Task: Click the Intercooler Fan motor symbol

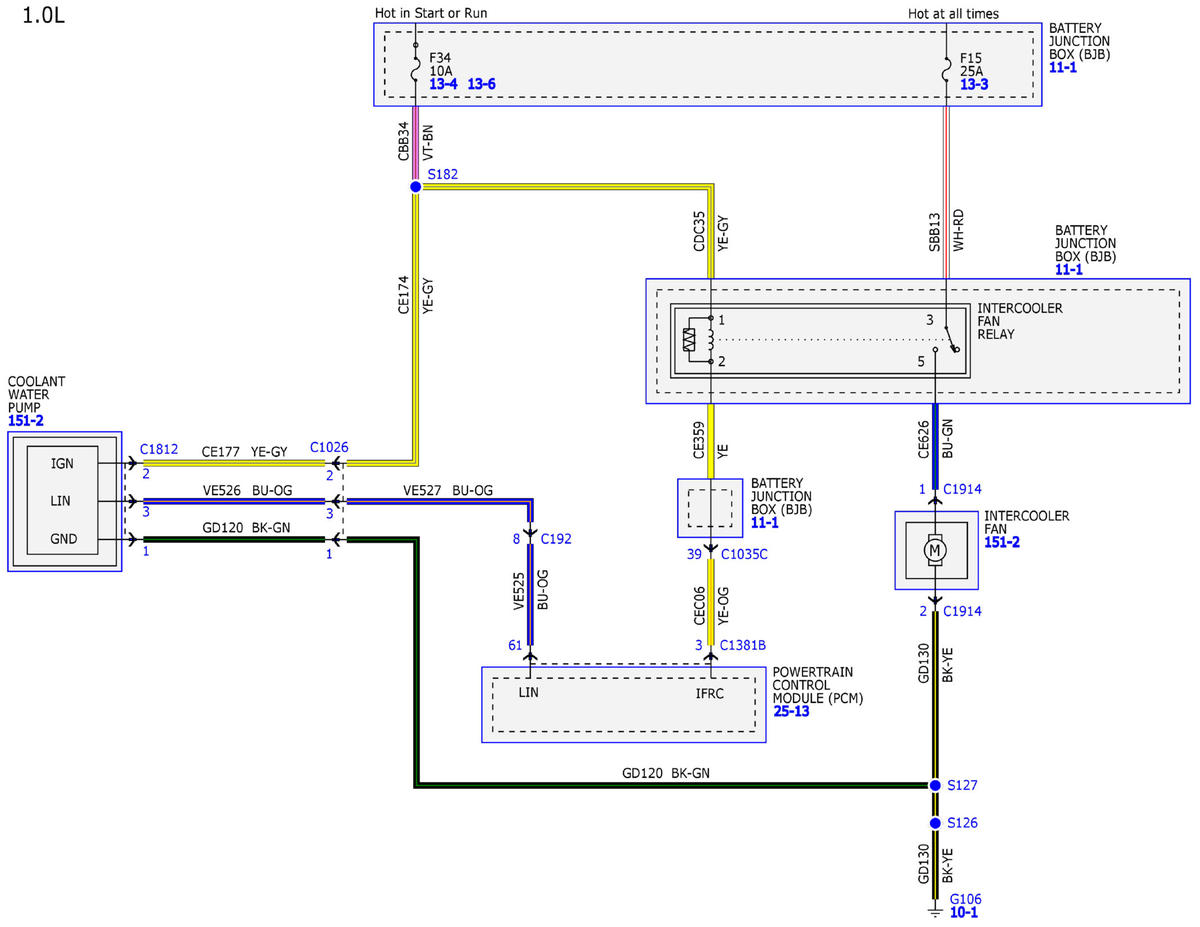Action: 935,550
